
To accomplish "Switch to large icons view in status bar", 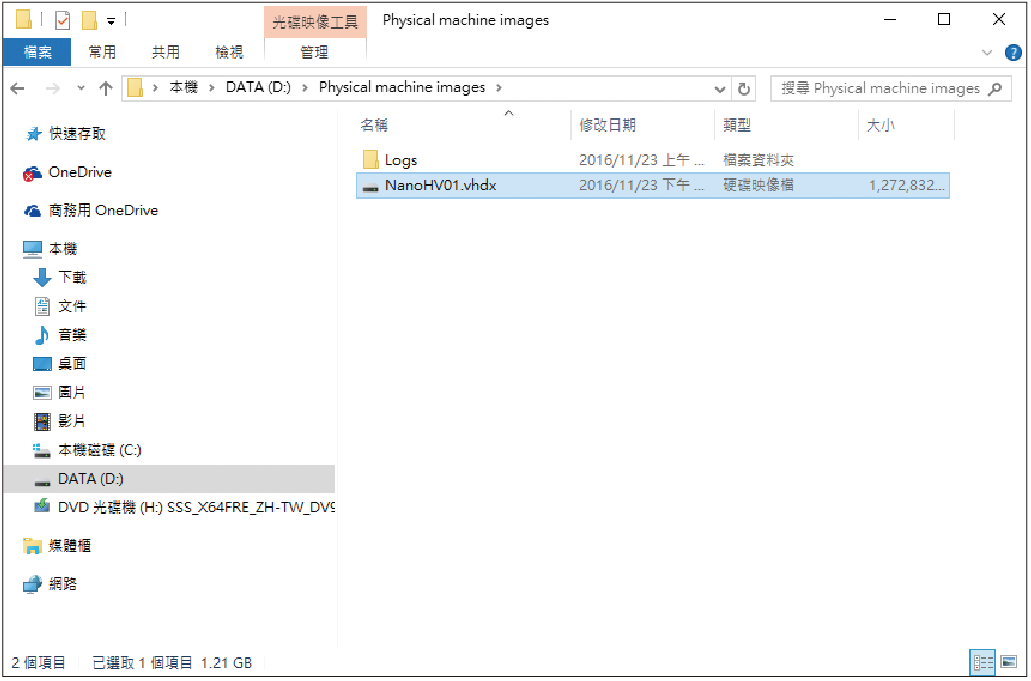I will [x=1009, y=662].
